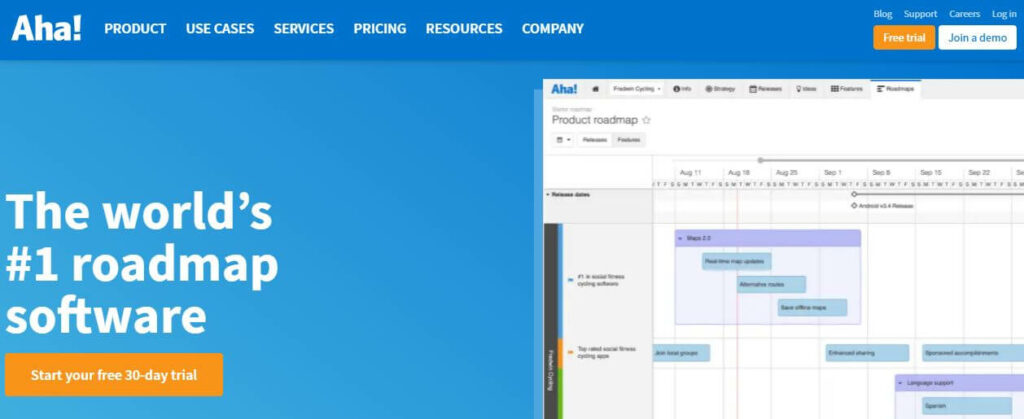1024x419 pixels.
Task: Open the Careers link
Action: pos(965,14)
